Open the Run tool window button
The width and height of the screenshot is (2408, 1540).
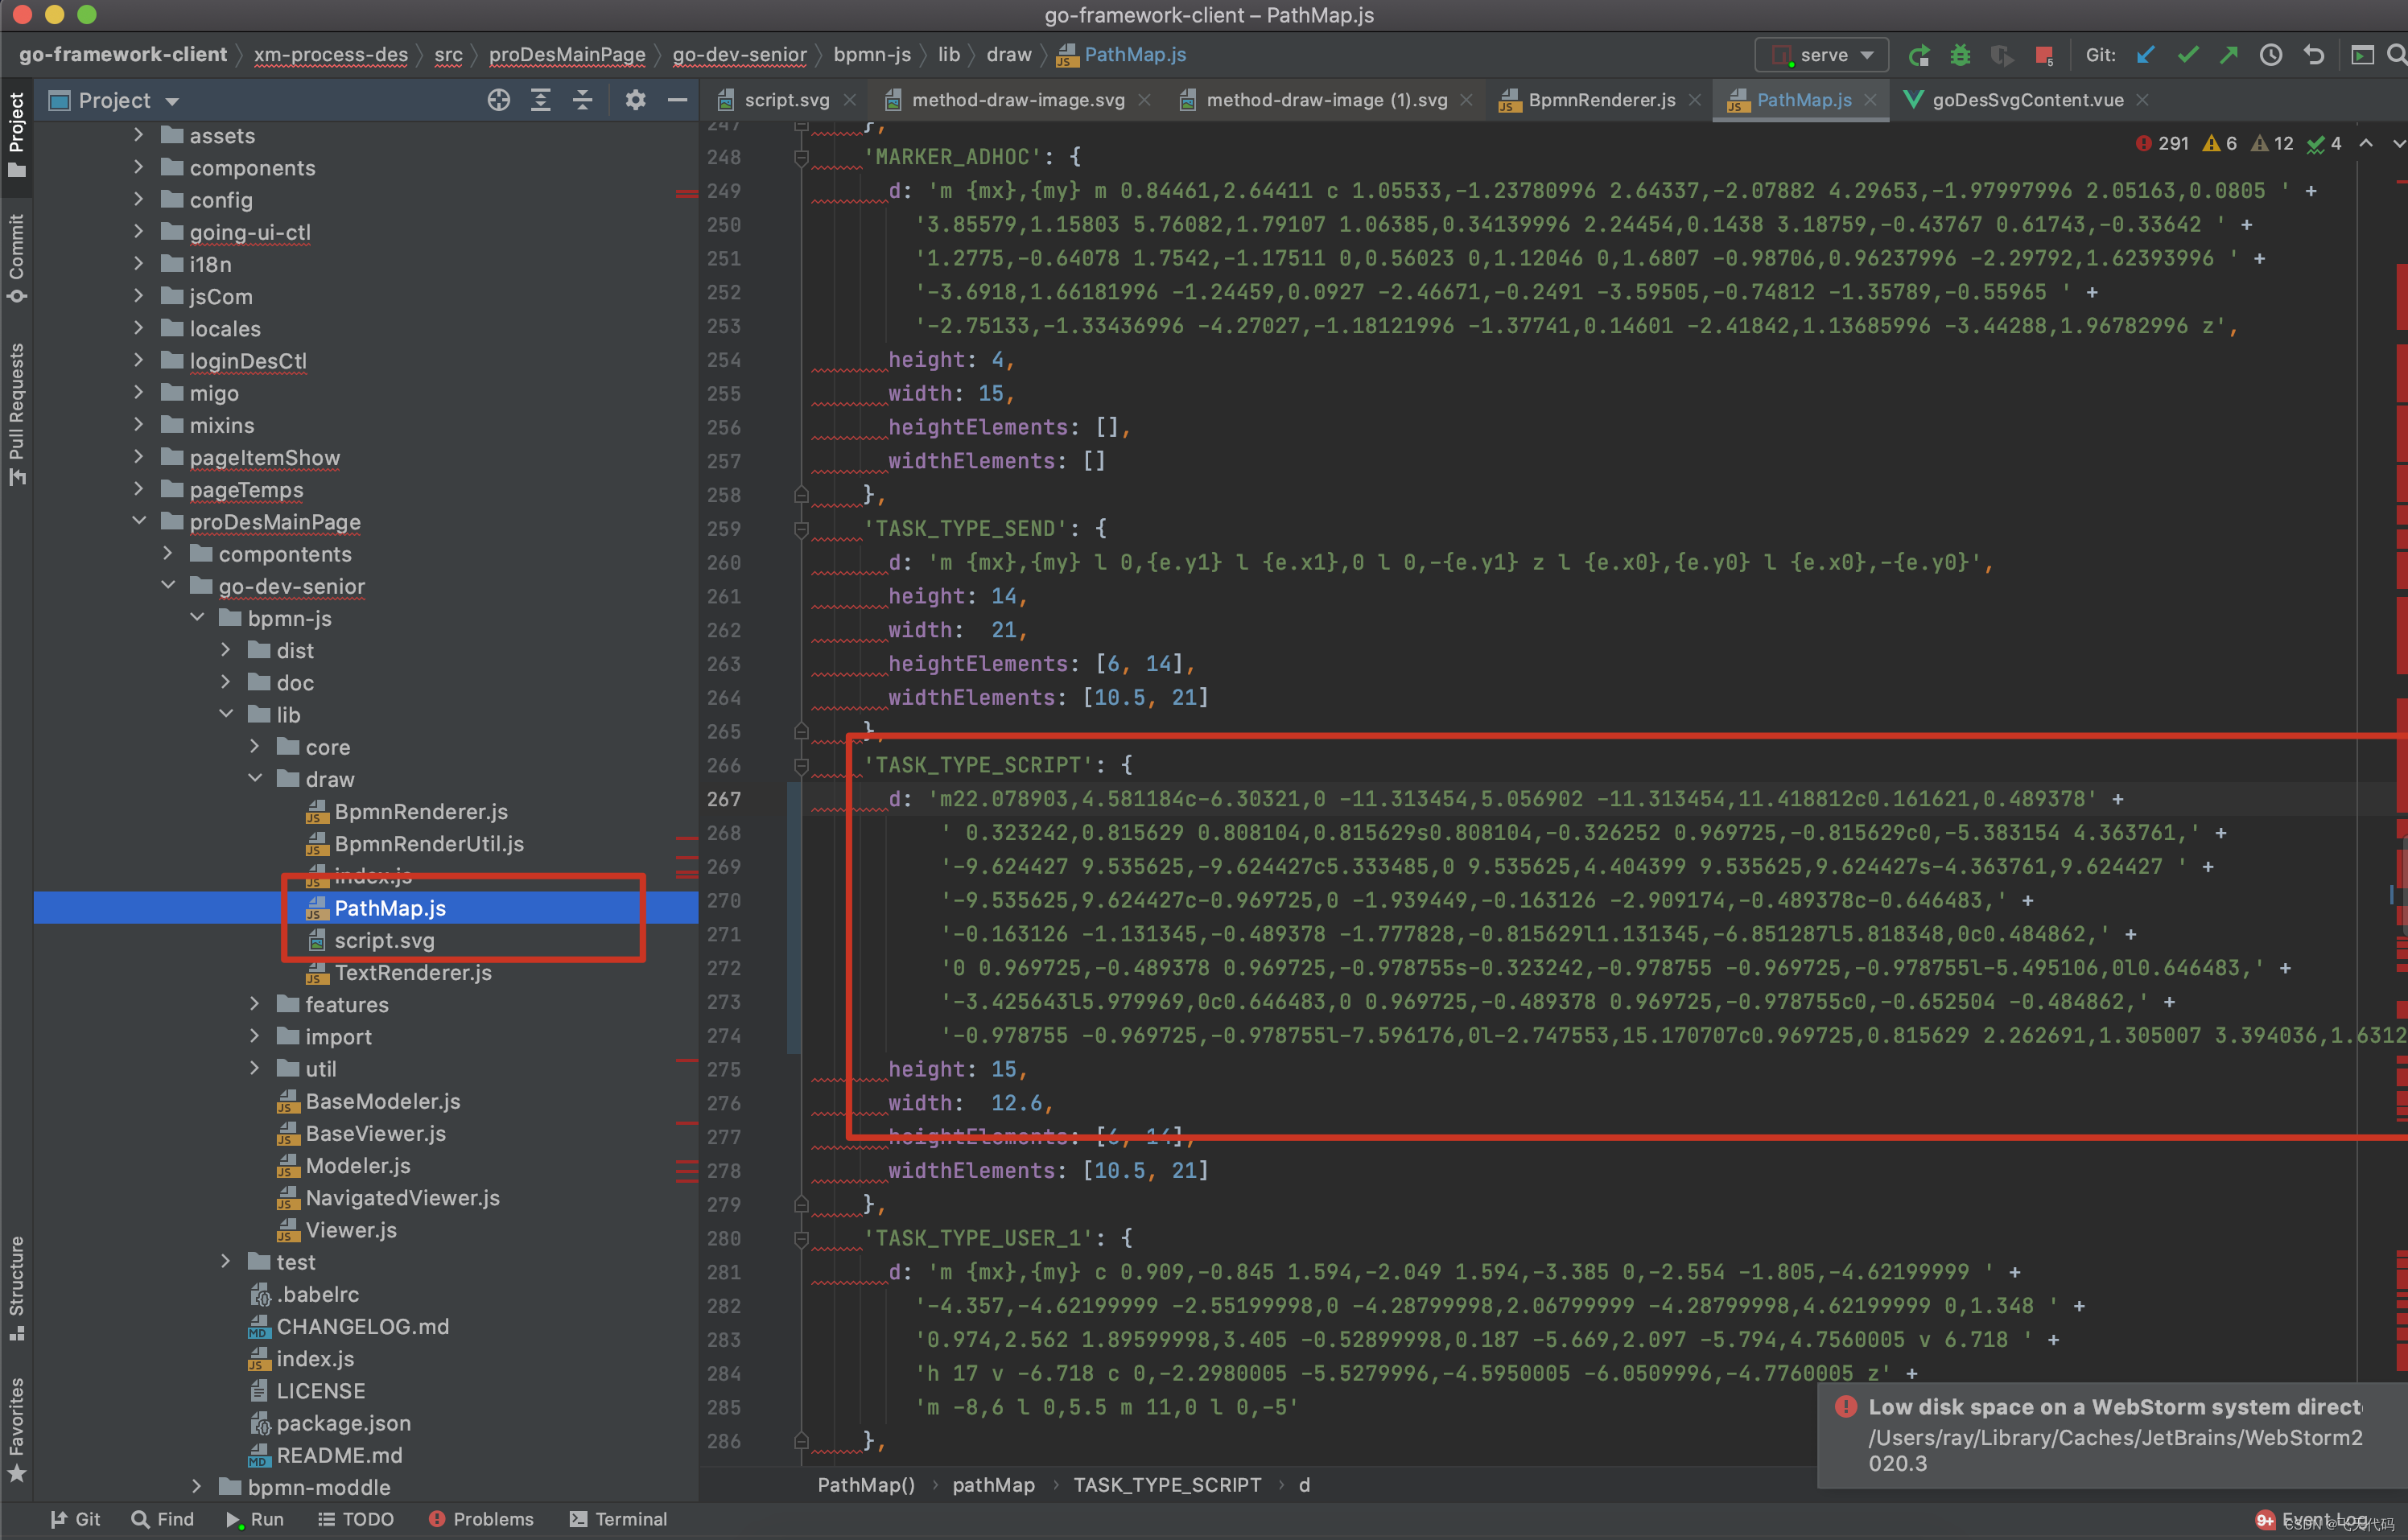tap(254, 1518)
